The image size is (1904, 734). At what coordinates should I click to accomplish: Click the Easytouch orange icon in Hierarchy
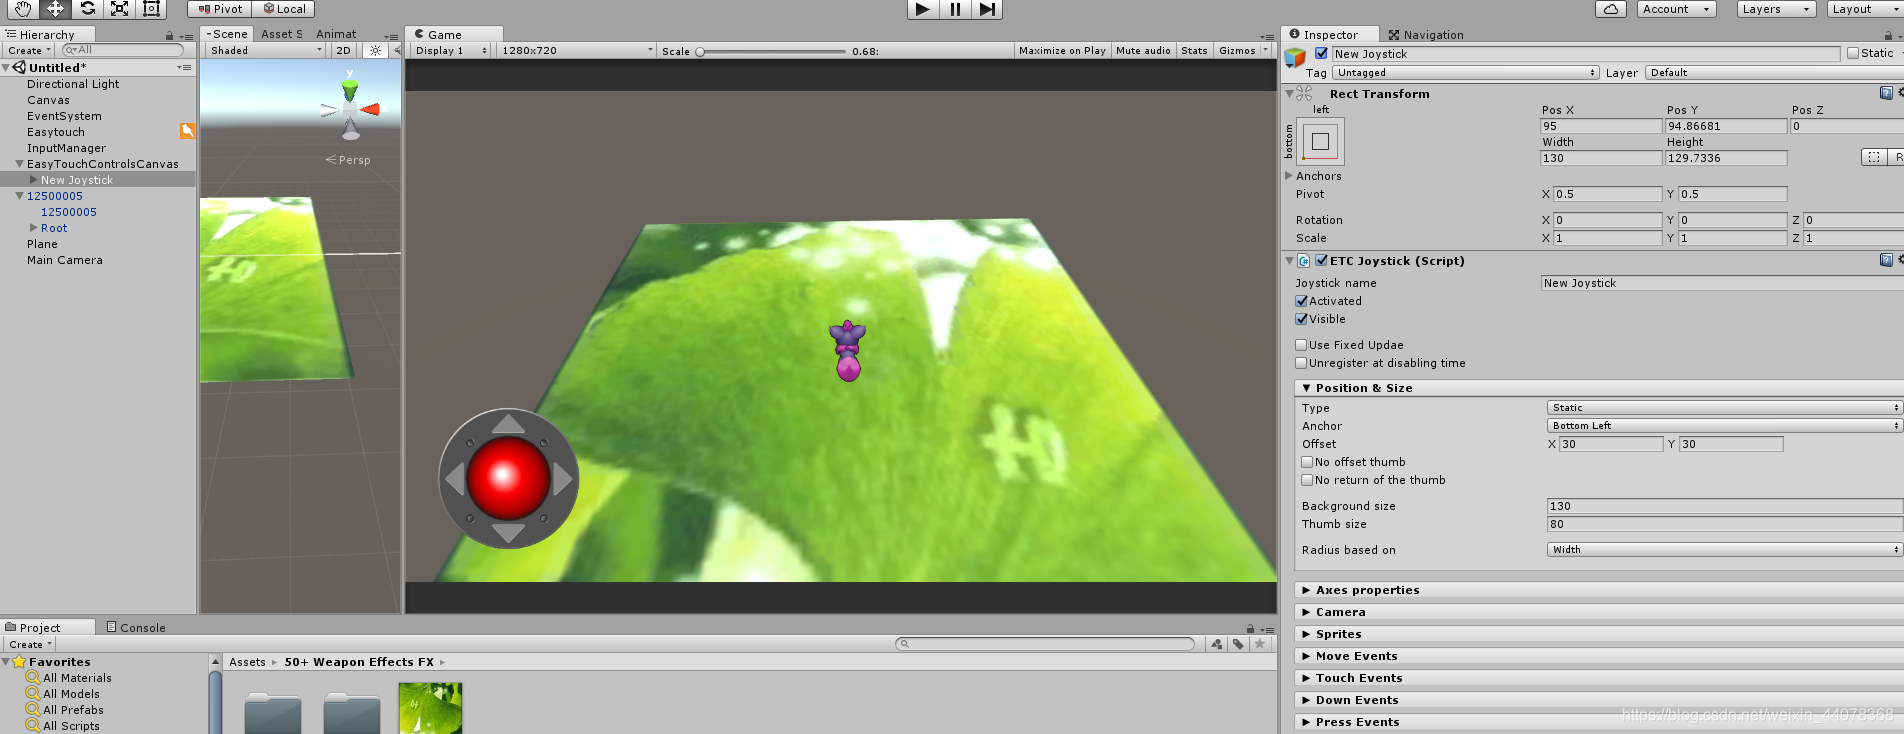coord(187,131)
